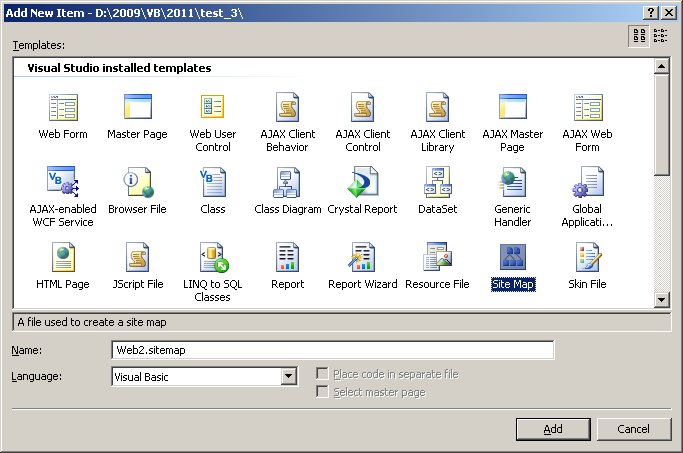Image resolution: width=683 pixels, height=453 pixels.
Task: Click the dialog Help question mark button
Action: (650, 13)
